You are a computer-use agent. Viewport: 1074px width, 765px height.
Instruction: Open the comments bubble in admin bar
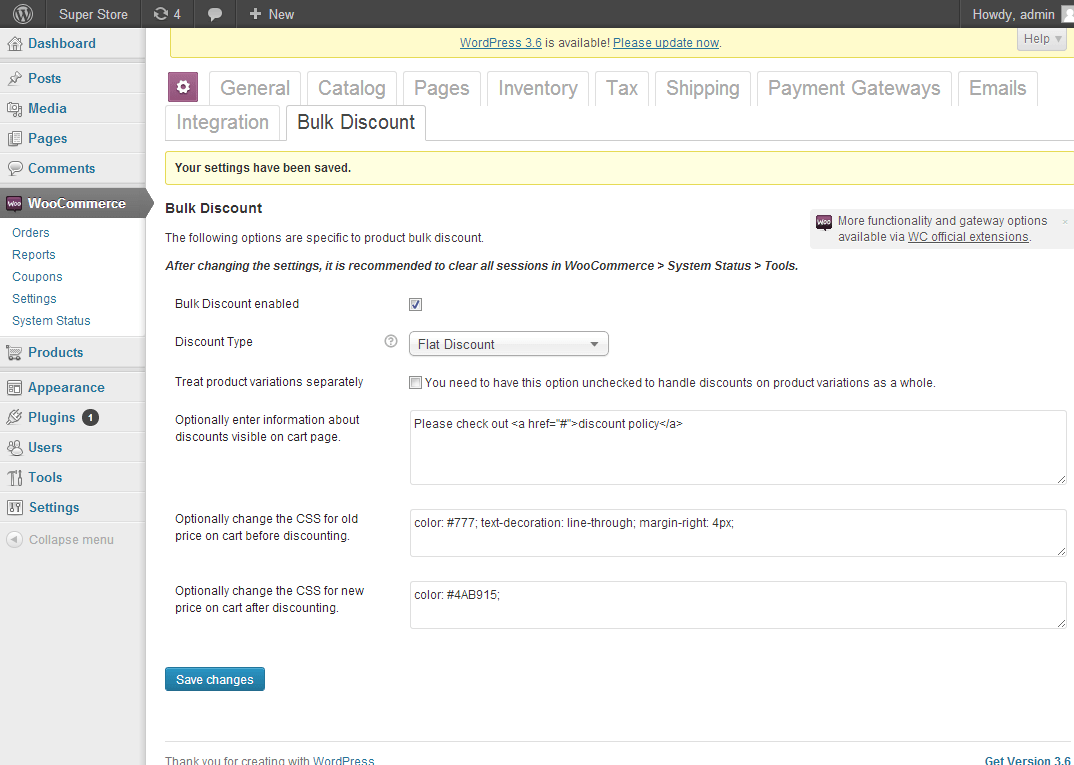pos(214,14)
